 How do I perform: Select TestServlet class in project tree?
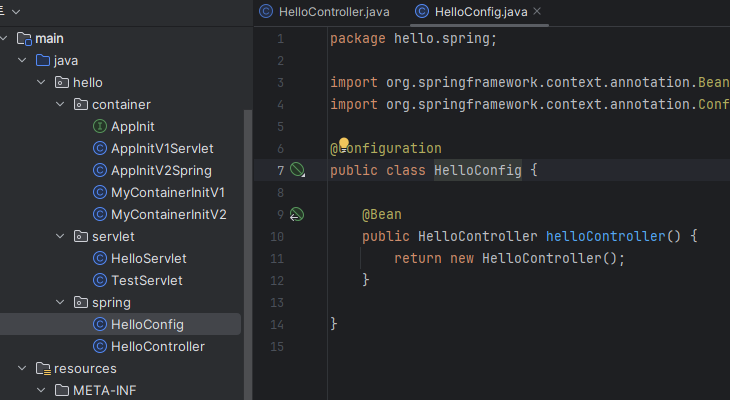point(147,280)
